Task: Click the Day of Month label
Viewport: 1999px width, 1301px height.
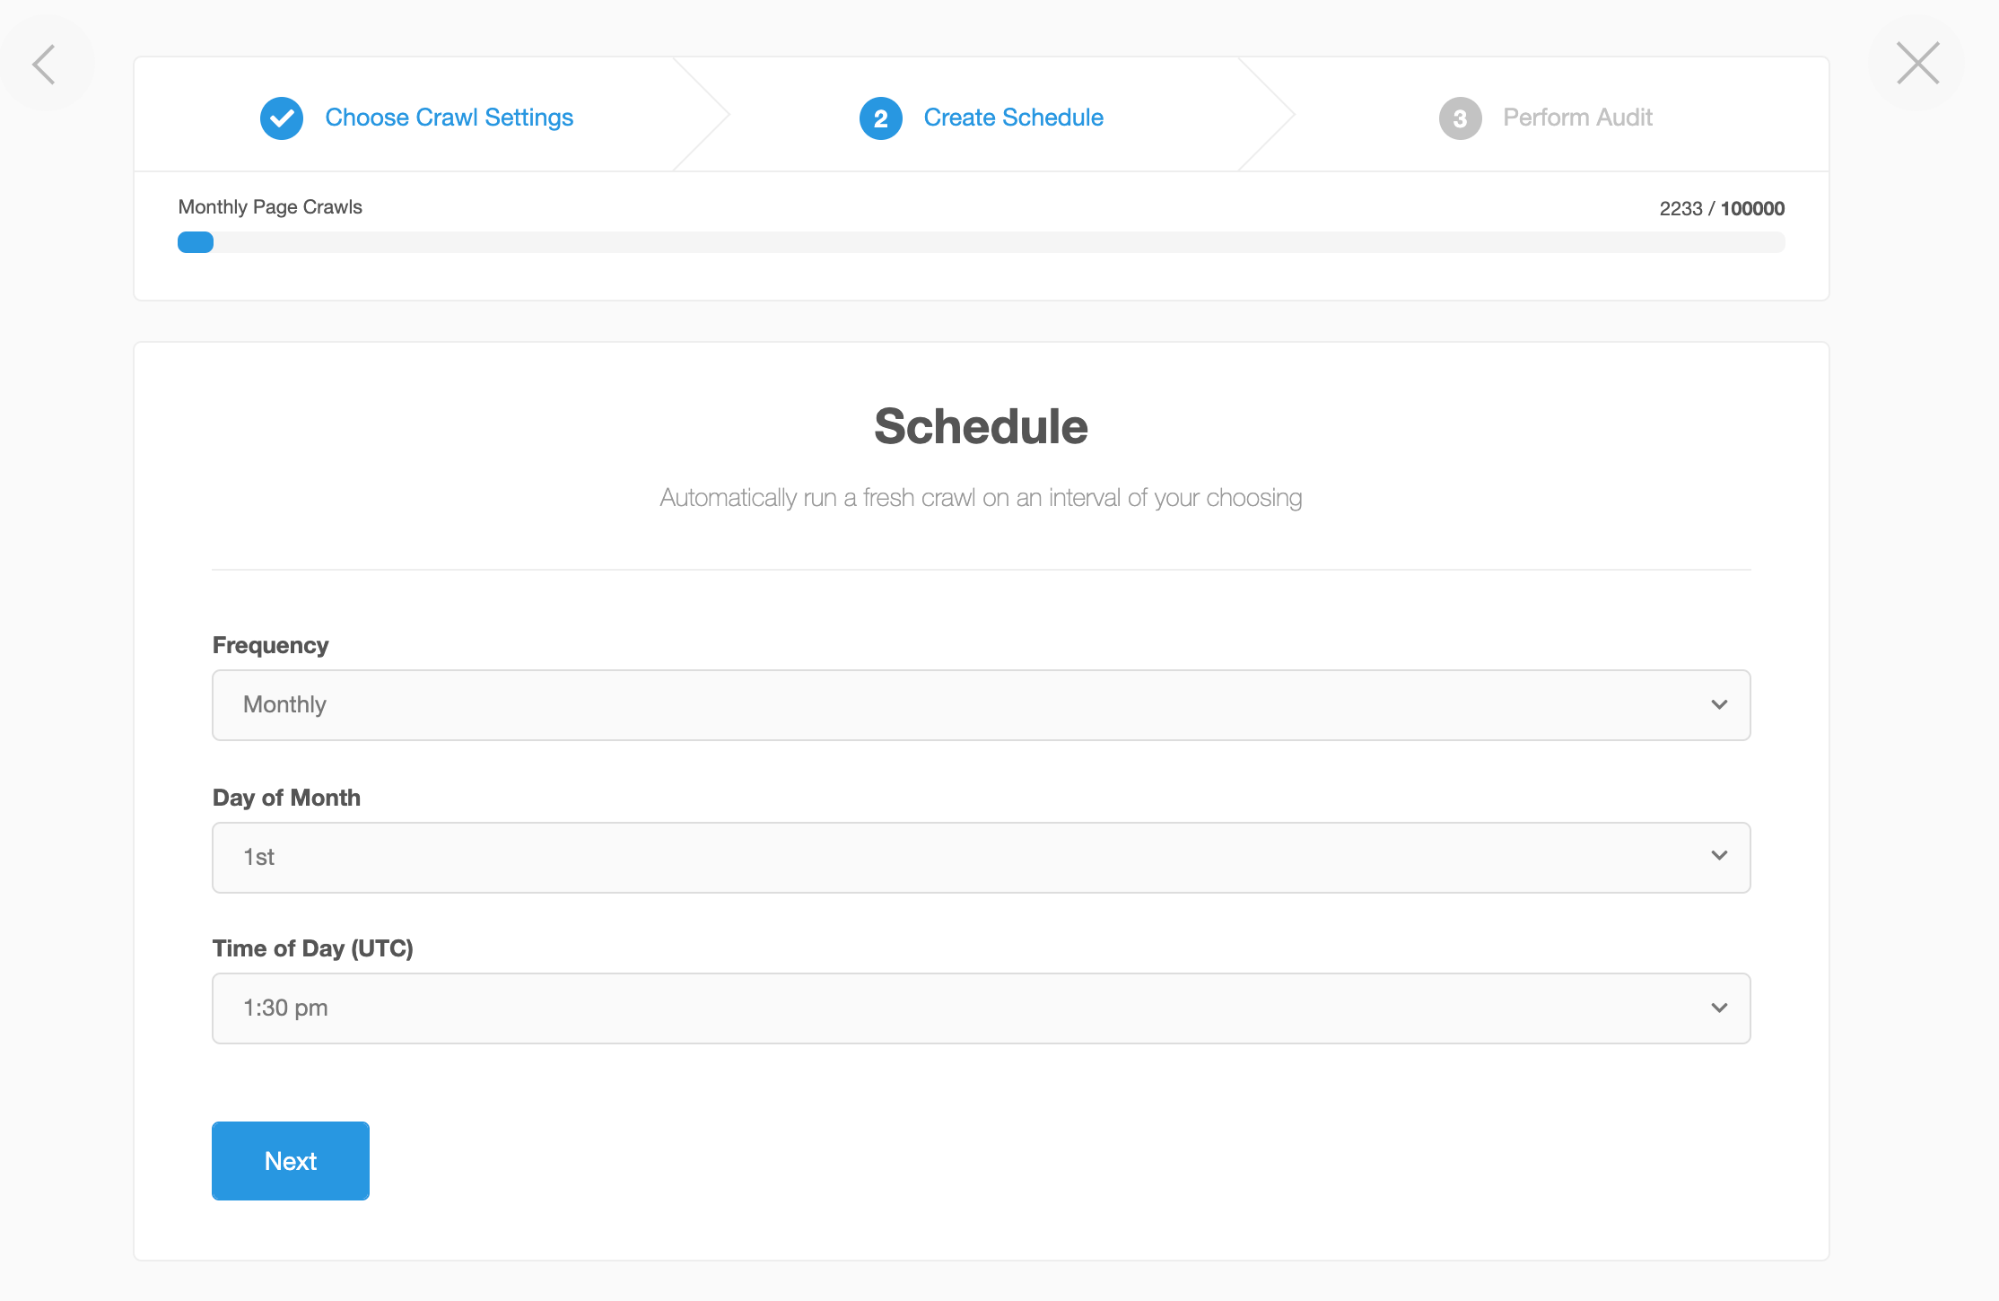Action: point(286,797)
